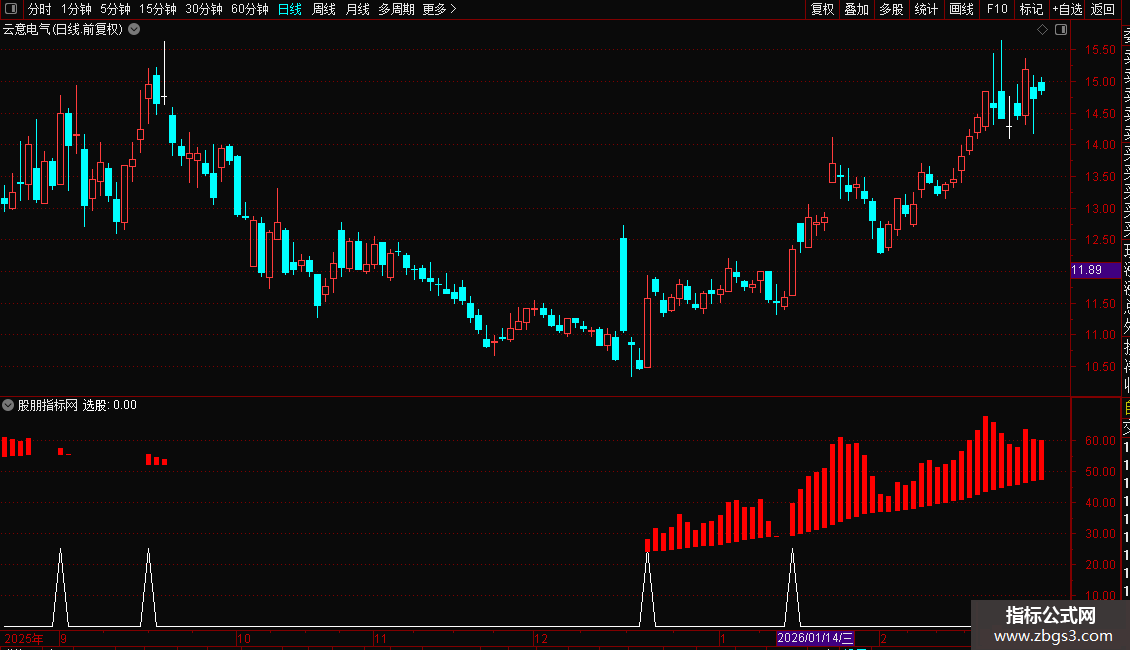Viewport: 1130px width, 650px height.
Task: Collapse the 股朋指标网 indicator dropdown icon
Action: pyautogui.click(x=8, y=405)
